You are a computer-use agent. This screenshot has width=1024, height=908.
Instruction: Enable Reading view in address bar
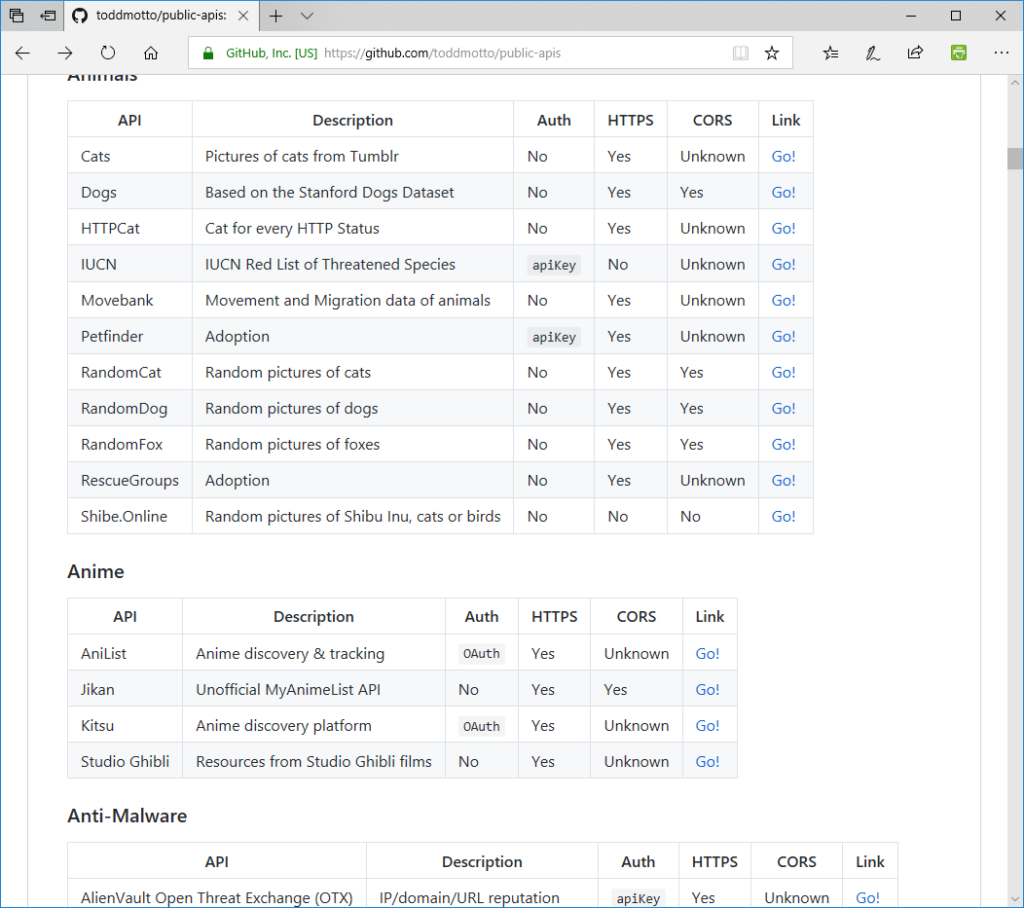(740, 53)
